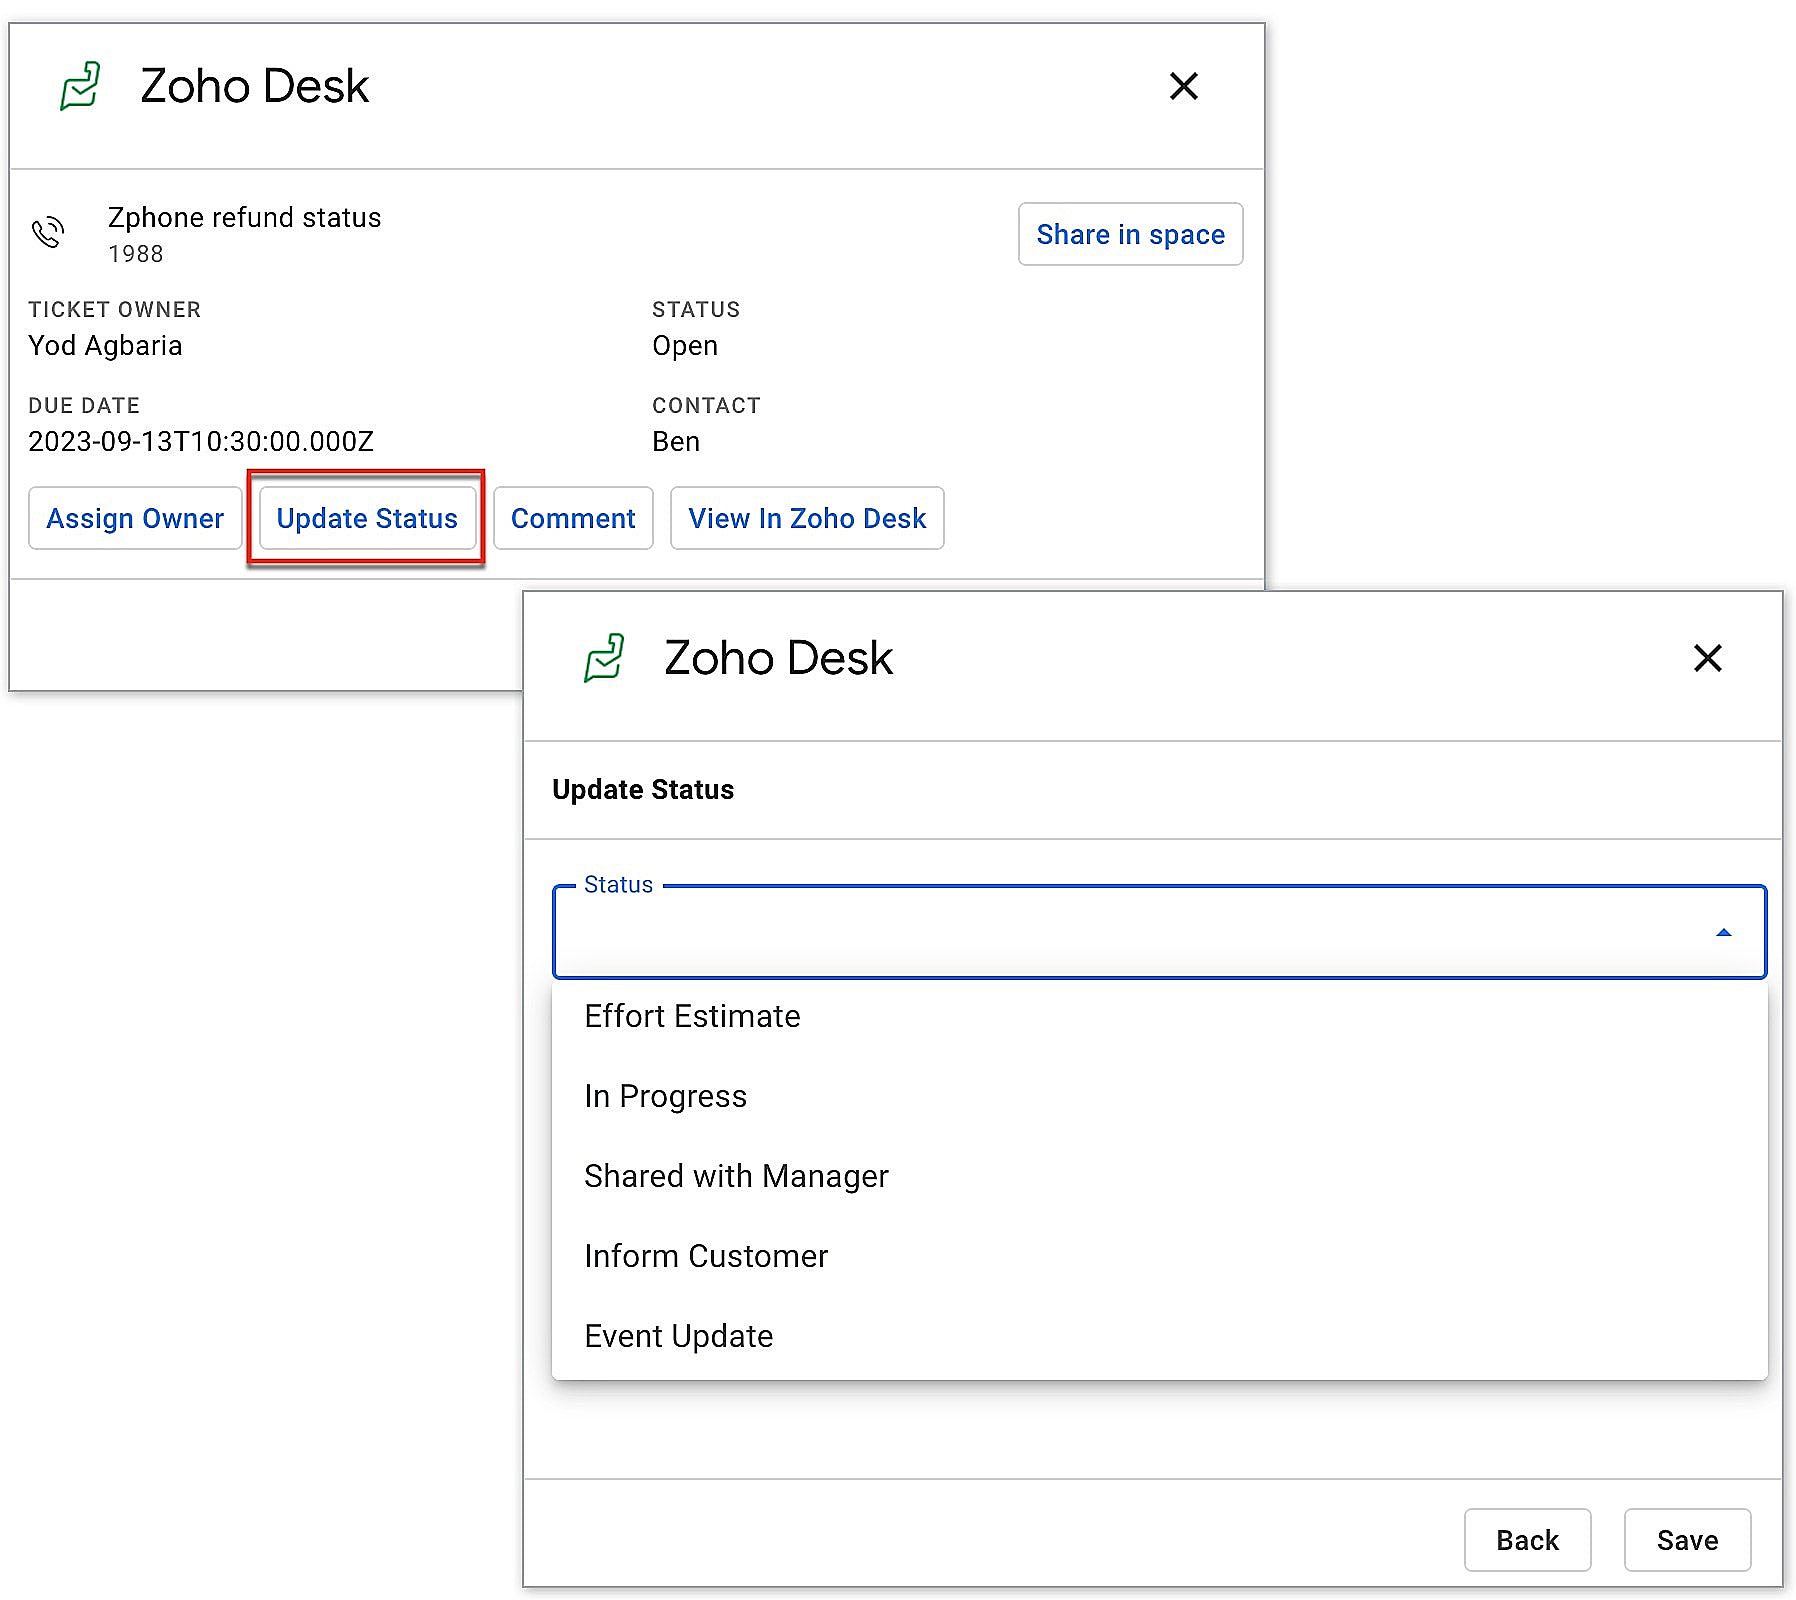Click the Update Status button
This screenshot has height=1600, width=1796.
367,518
